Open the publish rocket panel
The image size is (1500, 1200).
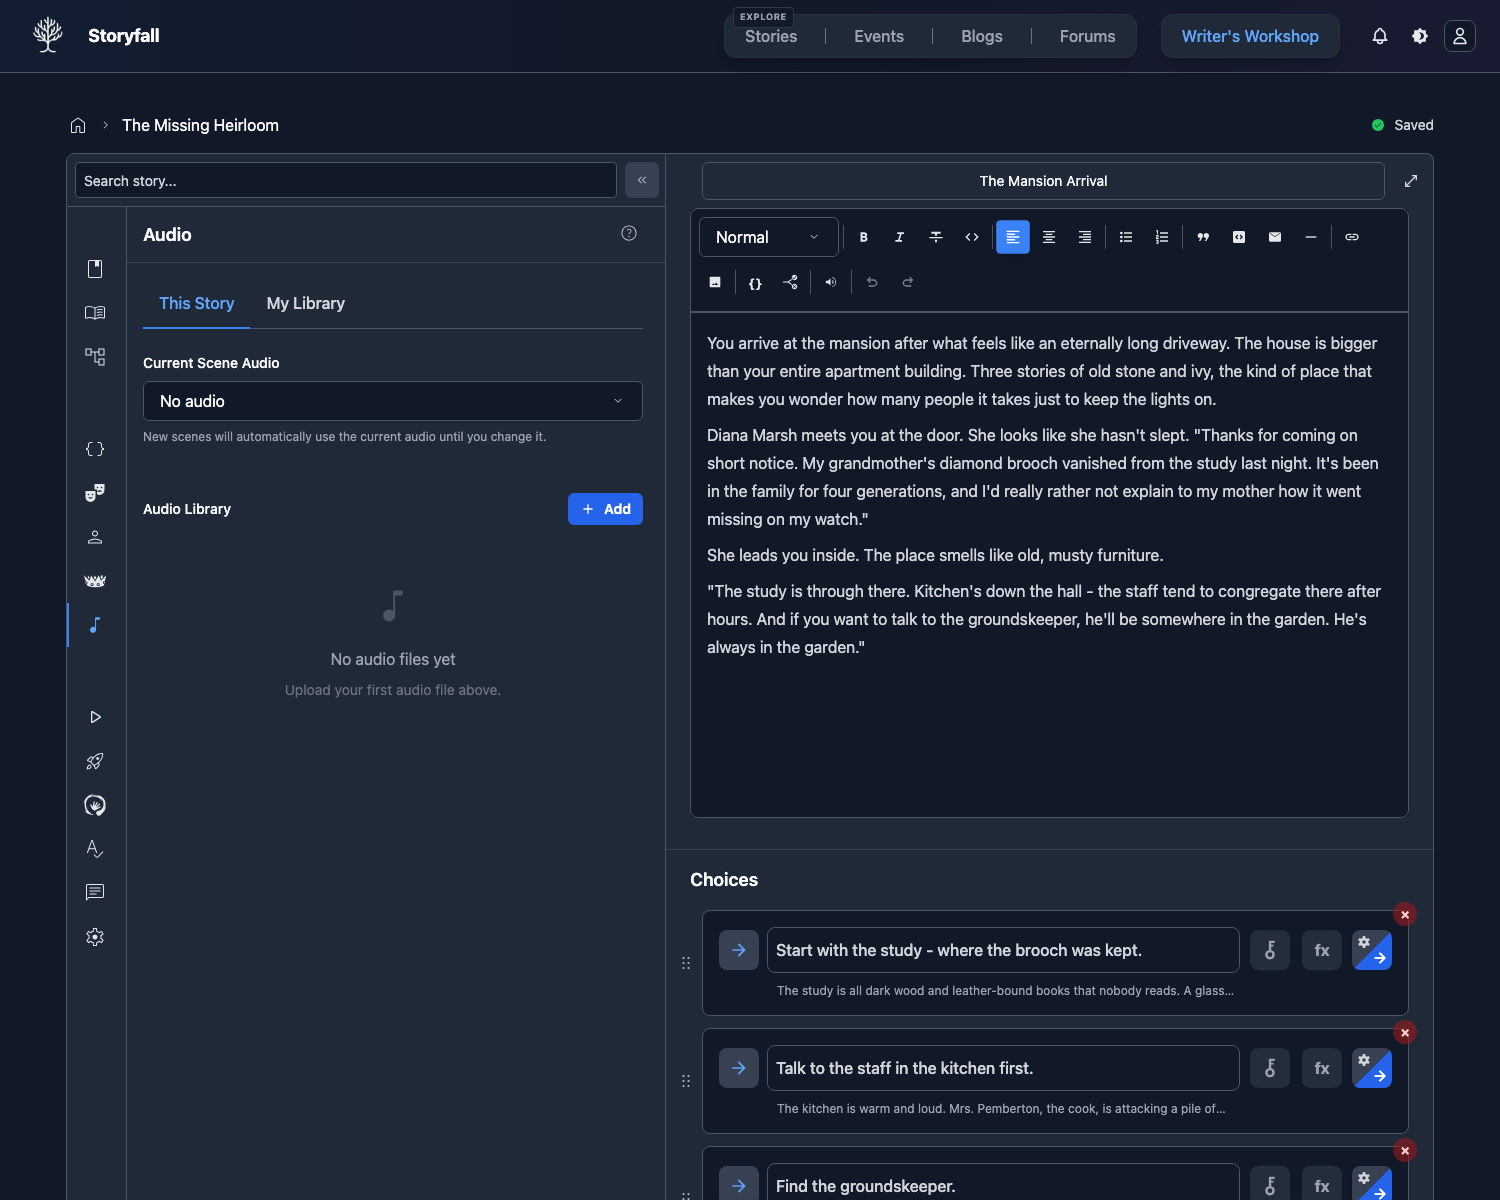click(95, 761)
